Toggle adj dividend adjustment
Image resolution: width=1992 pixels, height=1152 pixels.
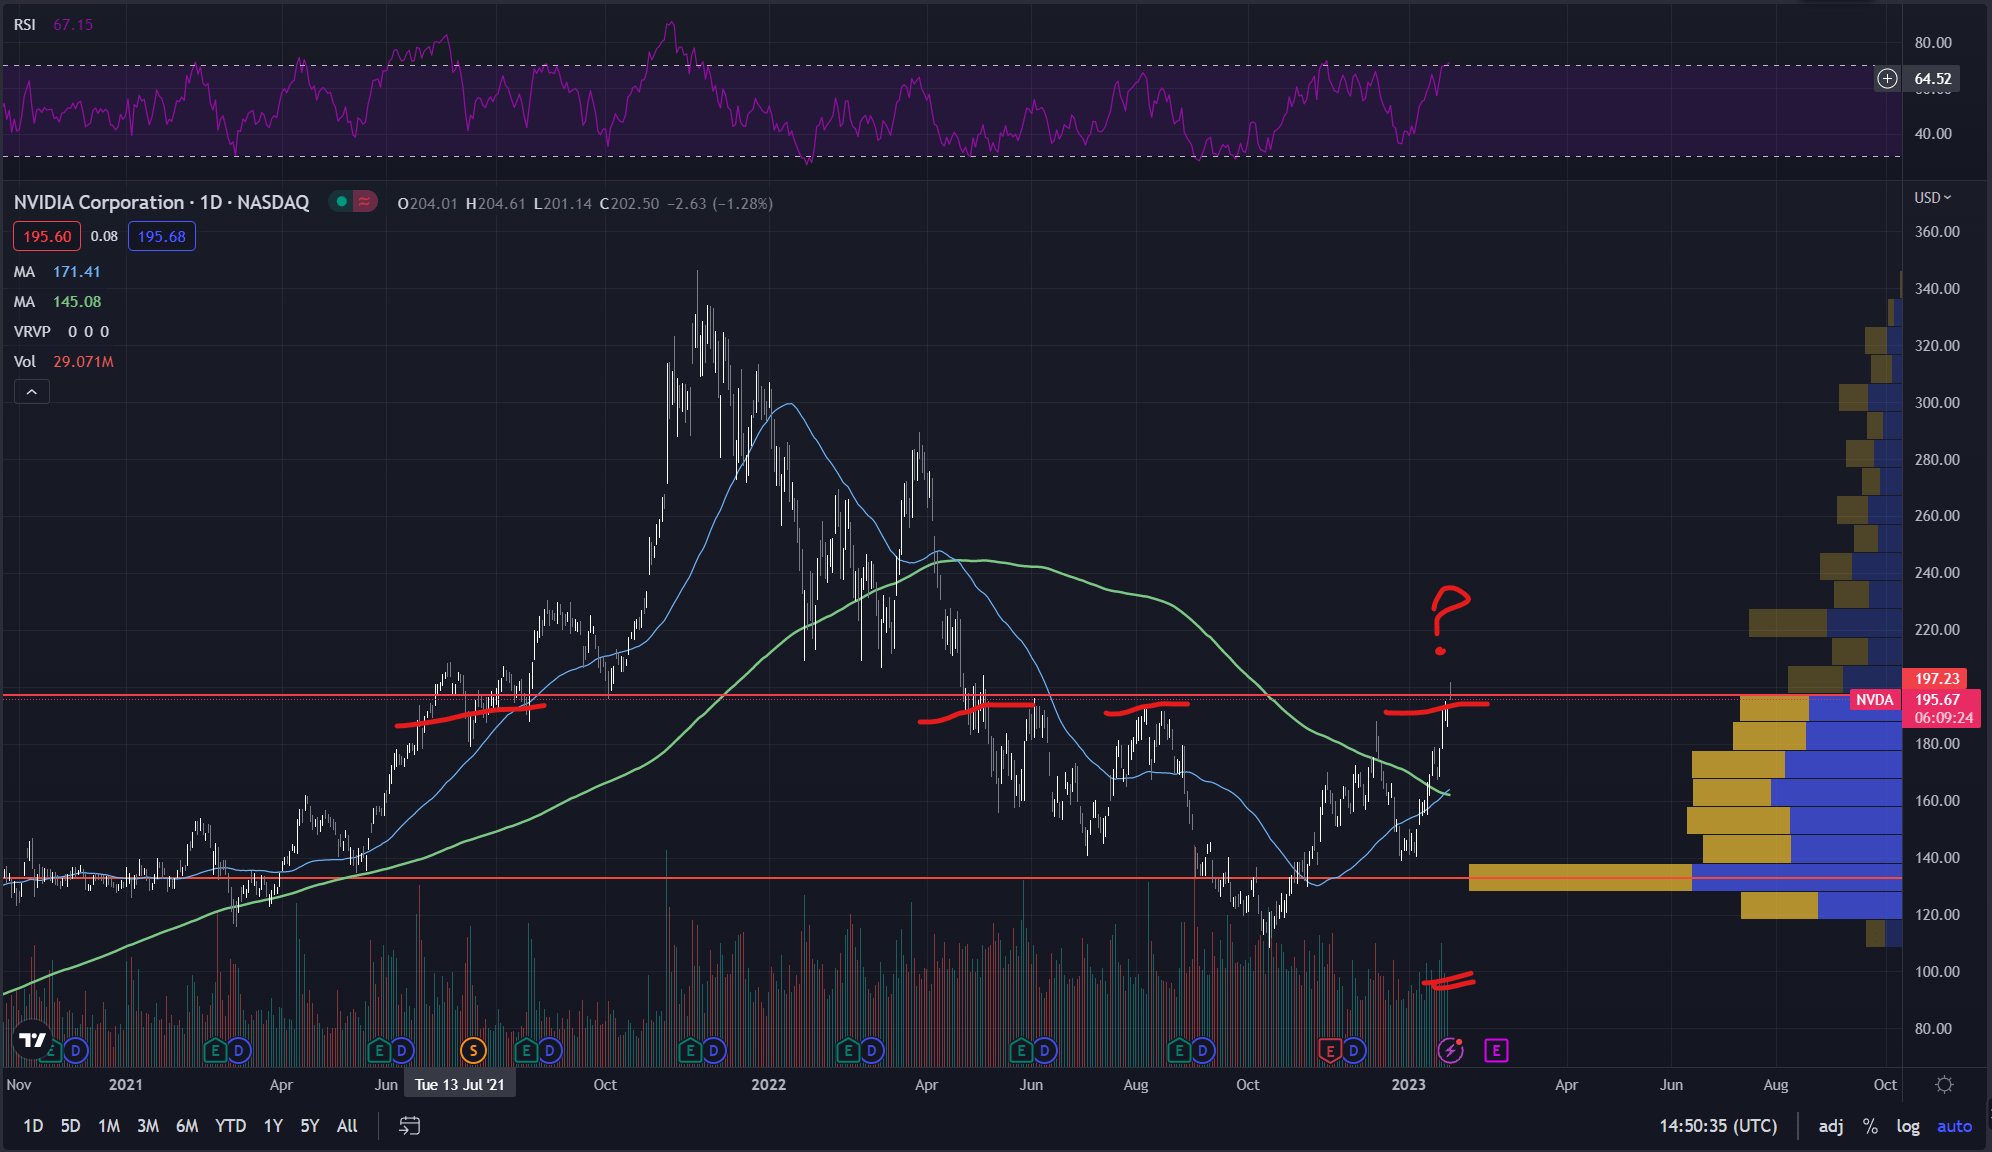(x=1830, y=1126)
